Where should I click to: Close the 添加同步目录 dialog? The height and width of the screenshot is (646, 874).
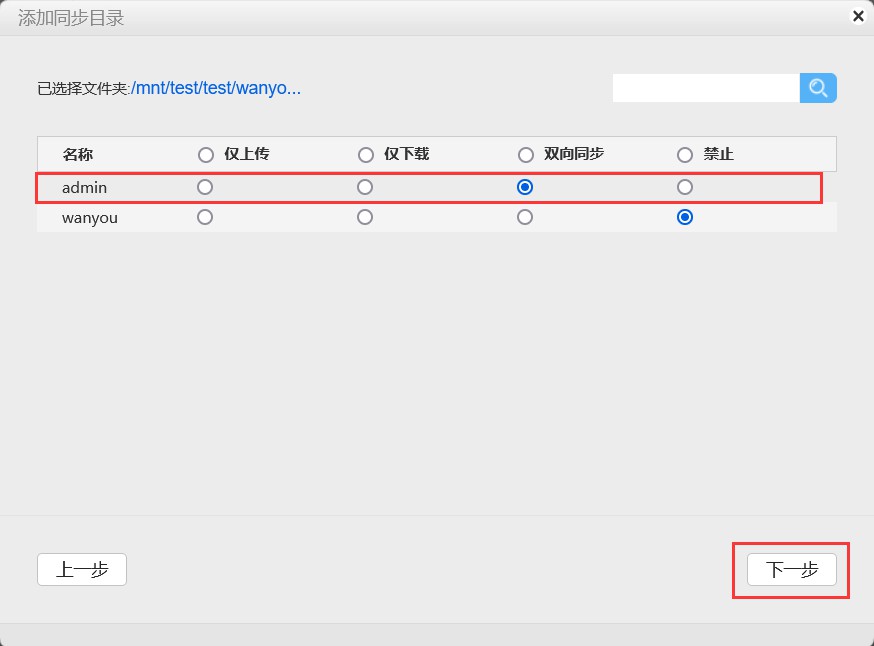[x=857, y=16]
